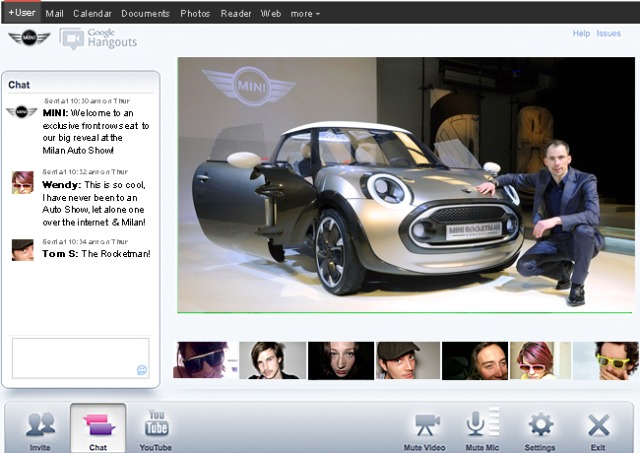Toggle Mute Mic button
The image size is (640, 453).
pyautogui.click(x=482, y=428)
